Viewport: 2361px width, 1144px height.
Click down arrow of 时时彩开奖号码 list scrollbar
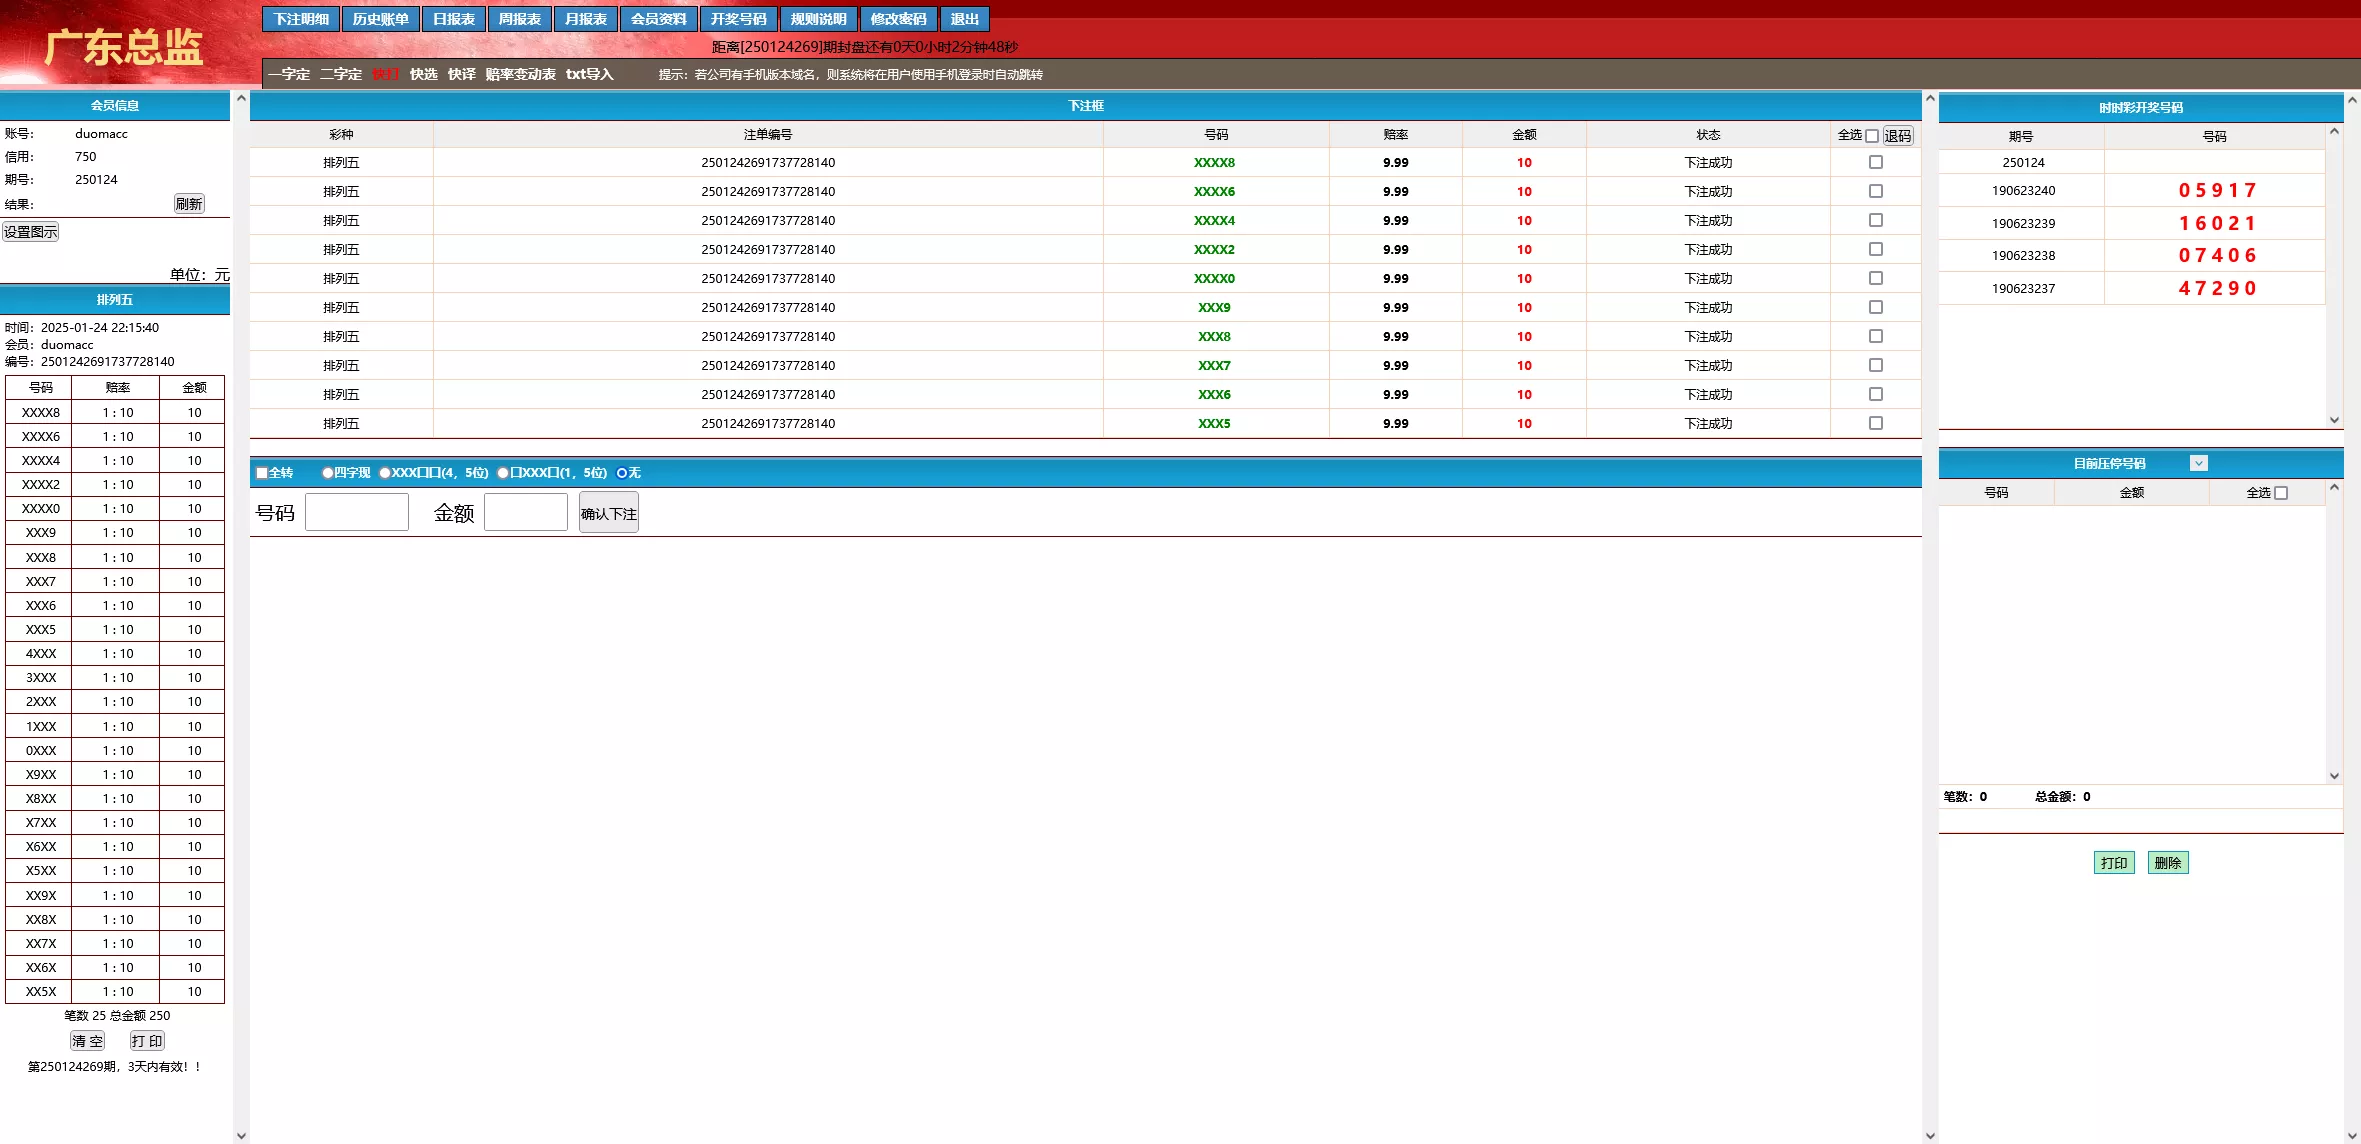click(x=2334, y=420)
